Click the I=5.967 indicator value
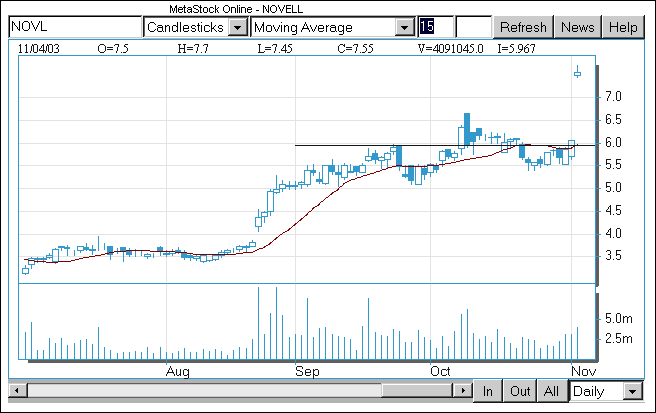 pos(516,49)
